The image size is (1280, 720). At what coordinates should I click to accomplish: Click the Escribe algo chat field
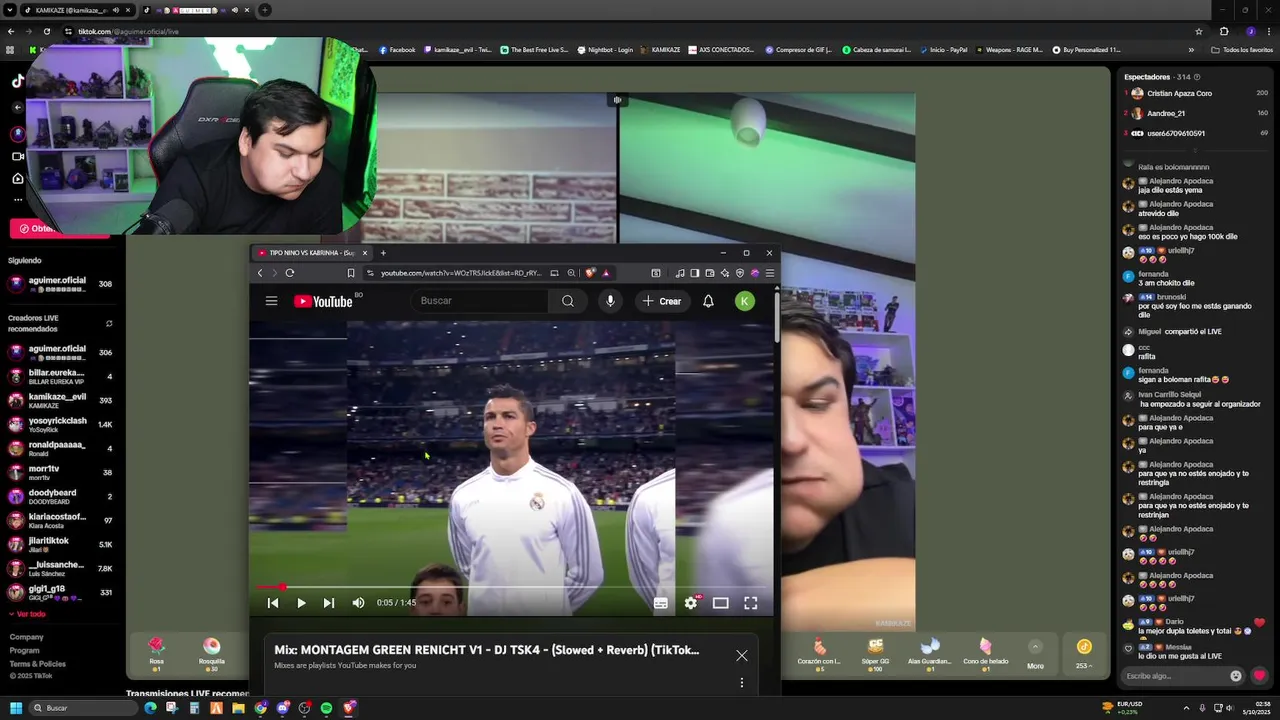click(1172, 676)
